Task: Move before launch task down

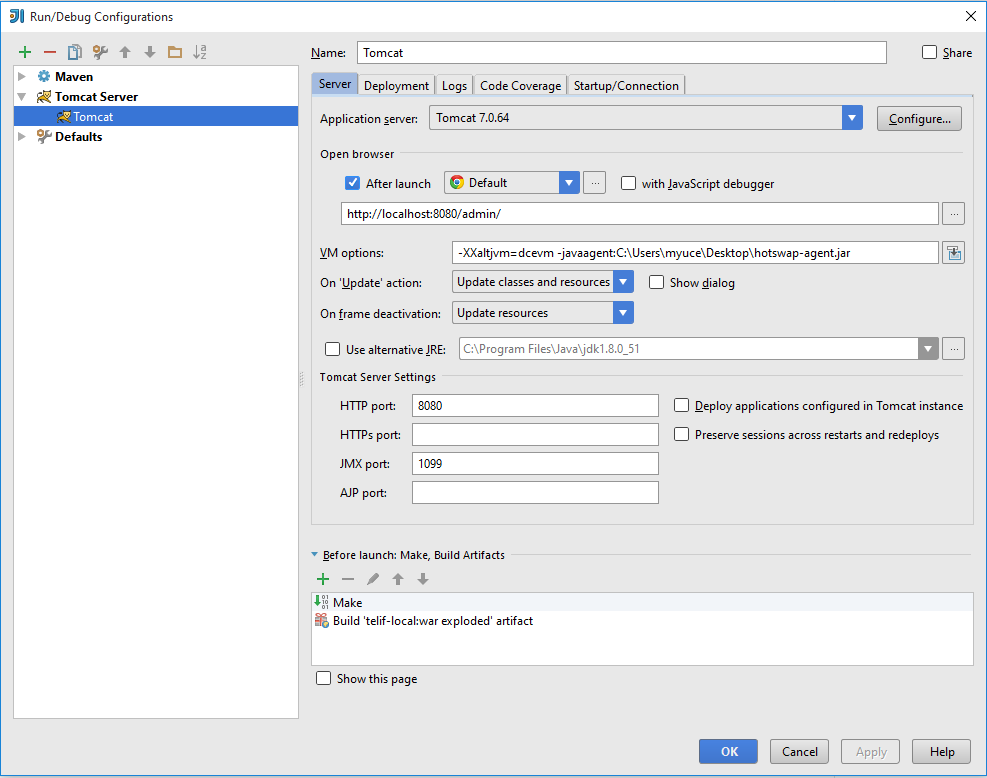Action: (x=423, y=579)
